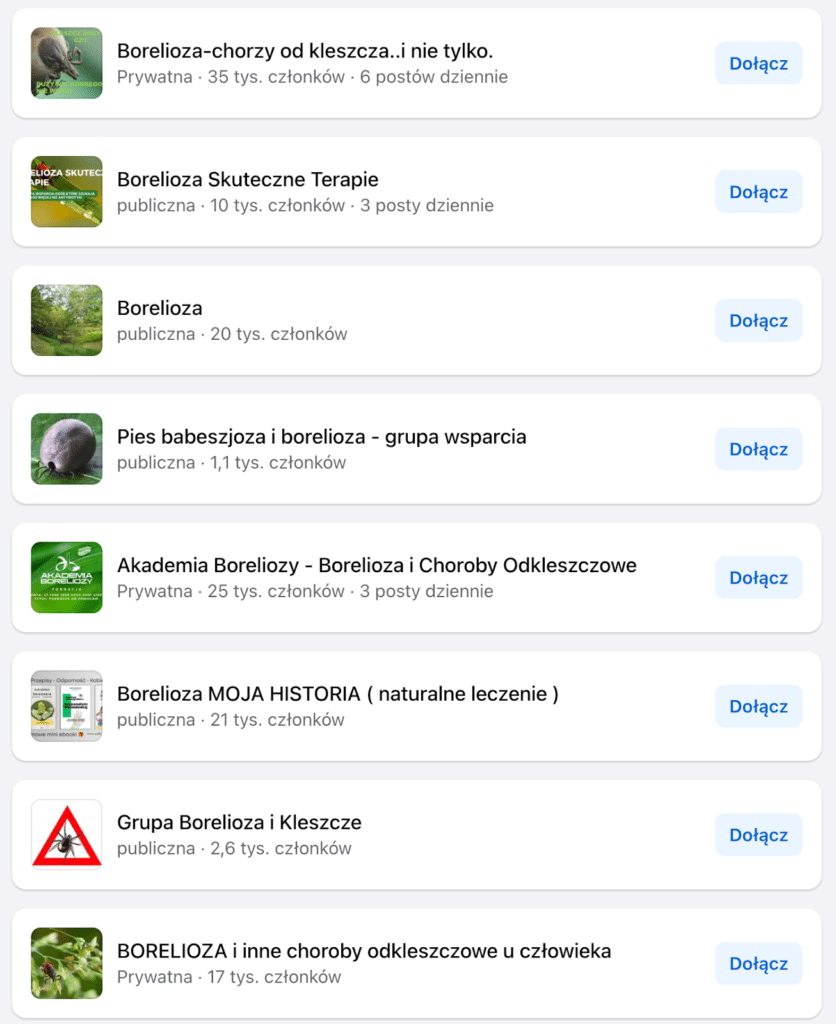Open the Akademia Boreliozy group title link

click(x=377, y=566)
